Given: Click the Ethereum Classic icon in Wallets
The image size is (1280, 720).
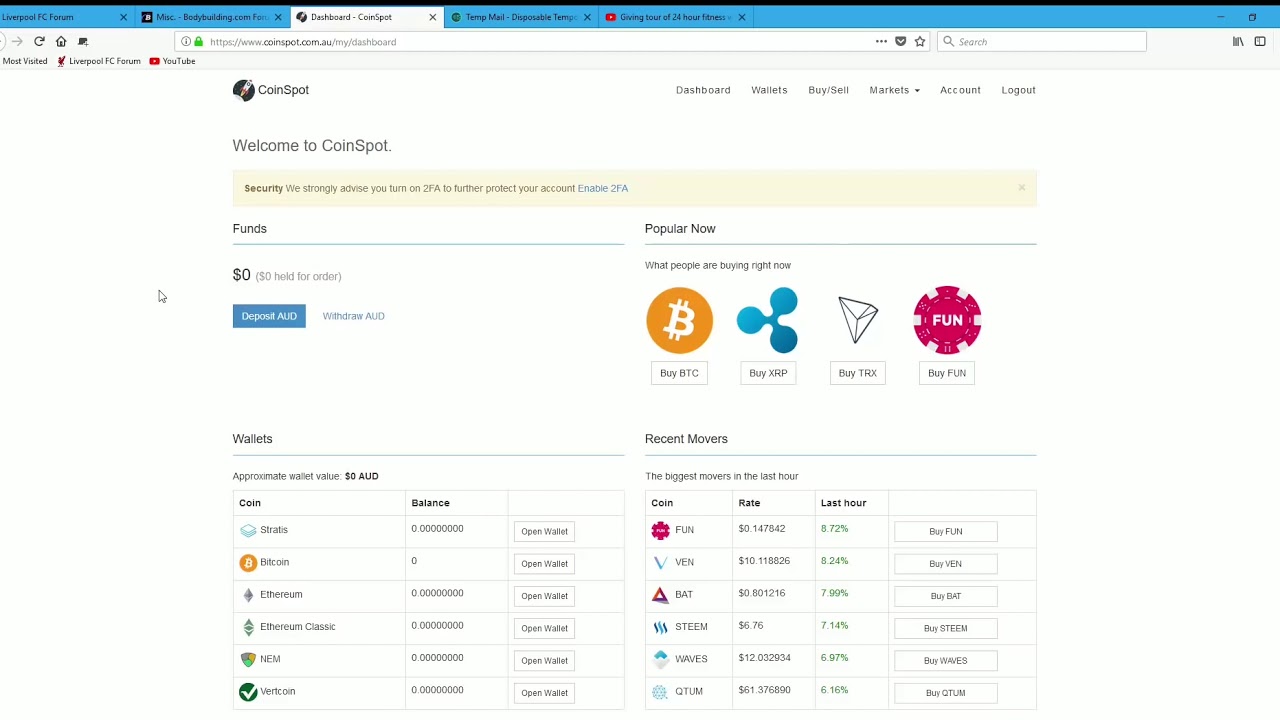Looking at the screenshot, I should pyautogui.click(x=248, y=627).
